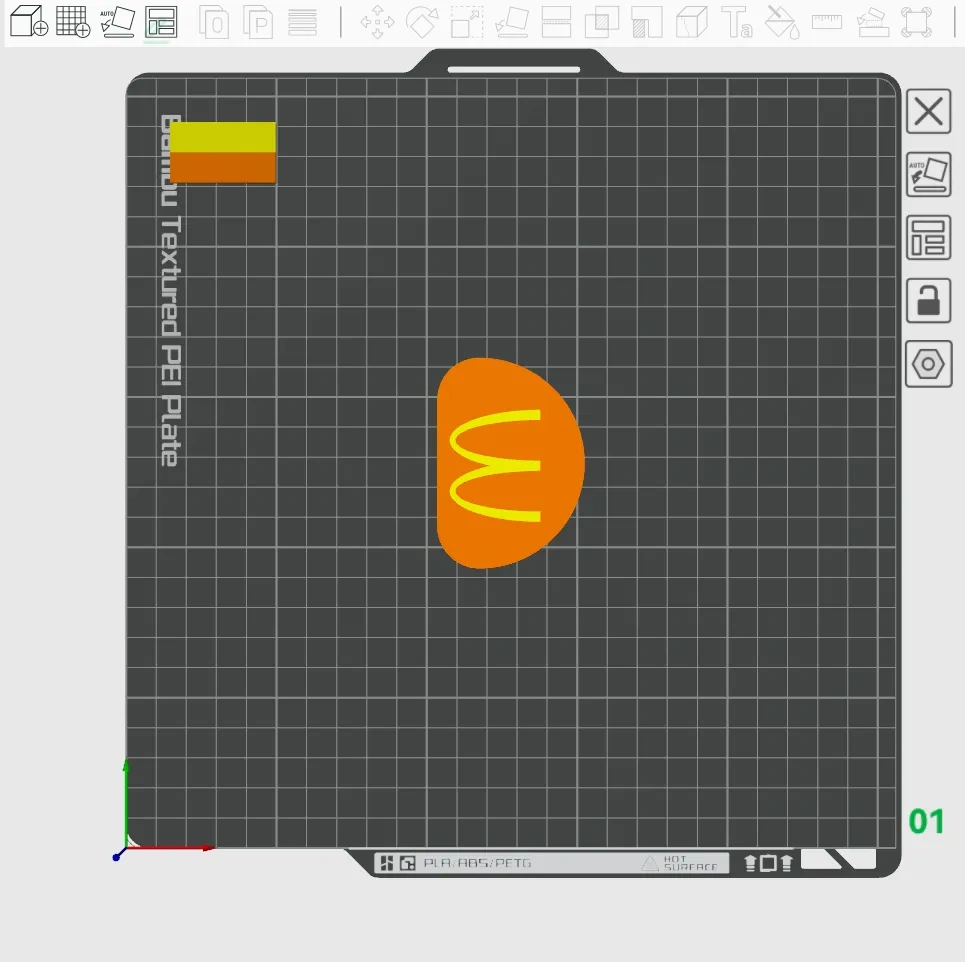Click the Add model cube icon

pos(29,21)
